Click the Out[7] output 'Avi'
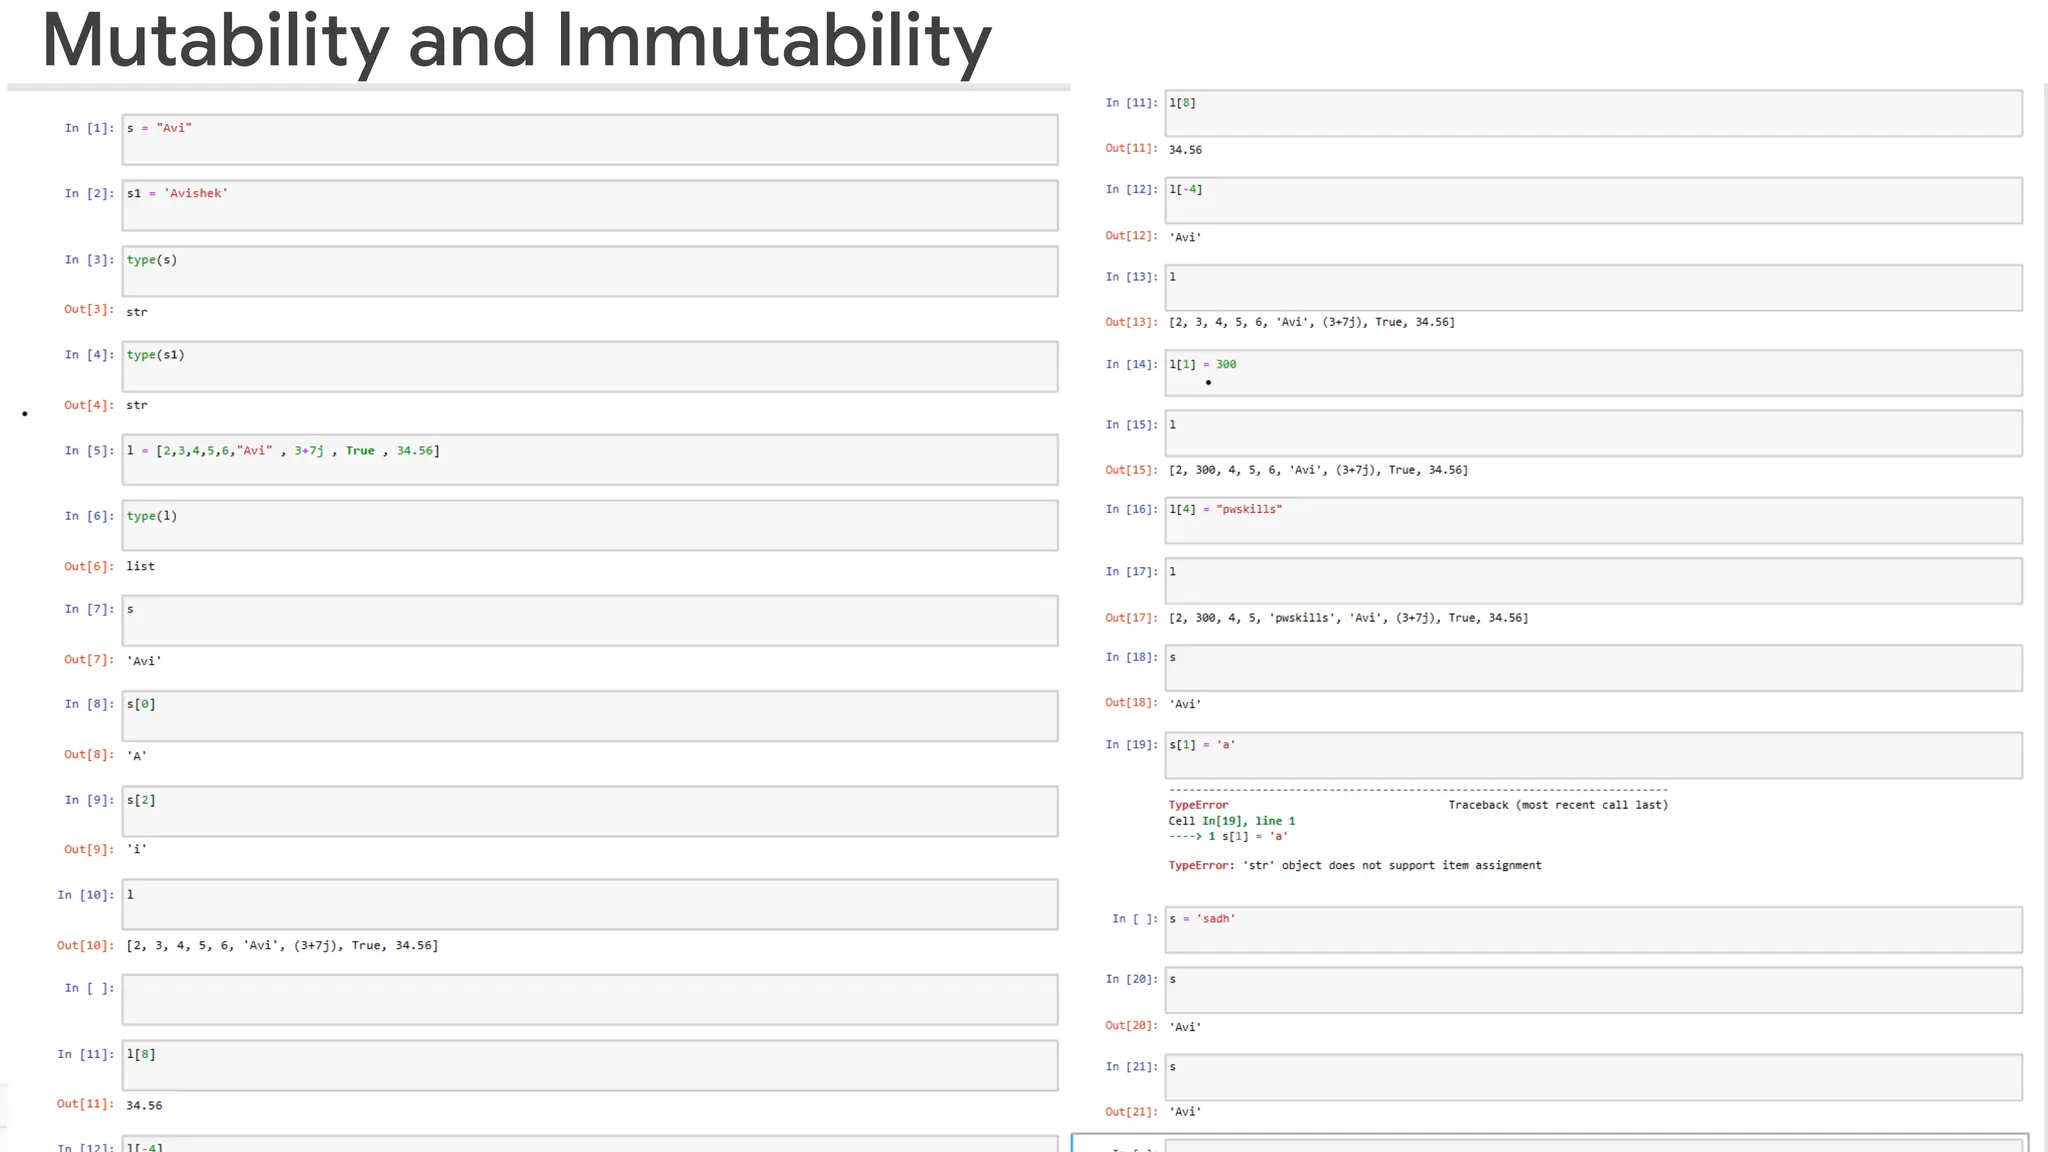Image resolution: width=2048 pixels, height=1152 pixels. pyautogui.click(x=144, y=661)
